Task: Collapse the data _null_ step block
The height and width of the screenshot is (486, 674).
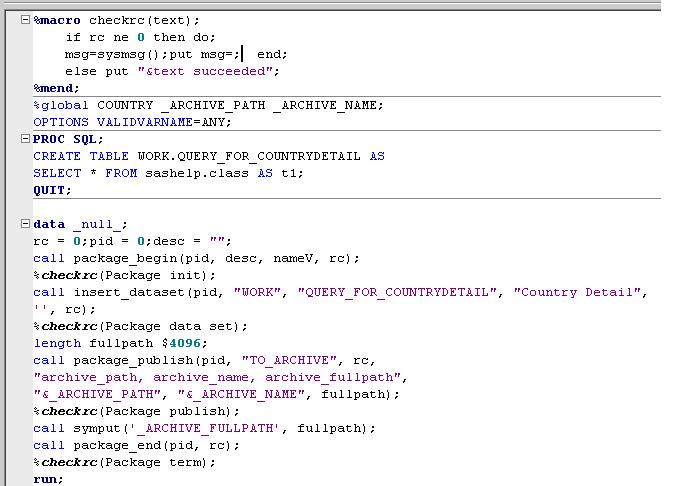Action: click(x=25, y=223)
